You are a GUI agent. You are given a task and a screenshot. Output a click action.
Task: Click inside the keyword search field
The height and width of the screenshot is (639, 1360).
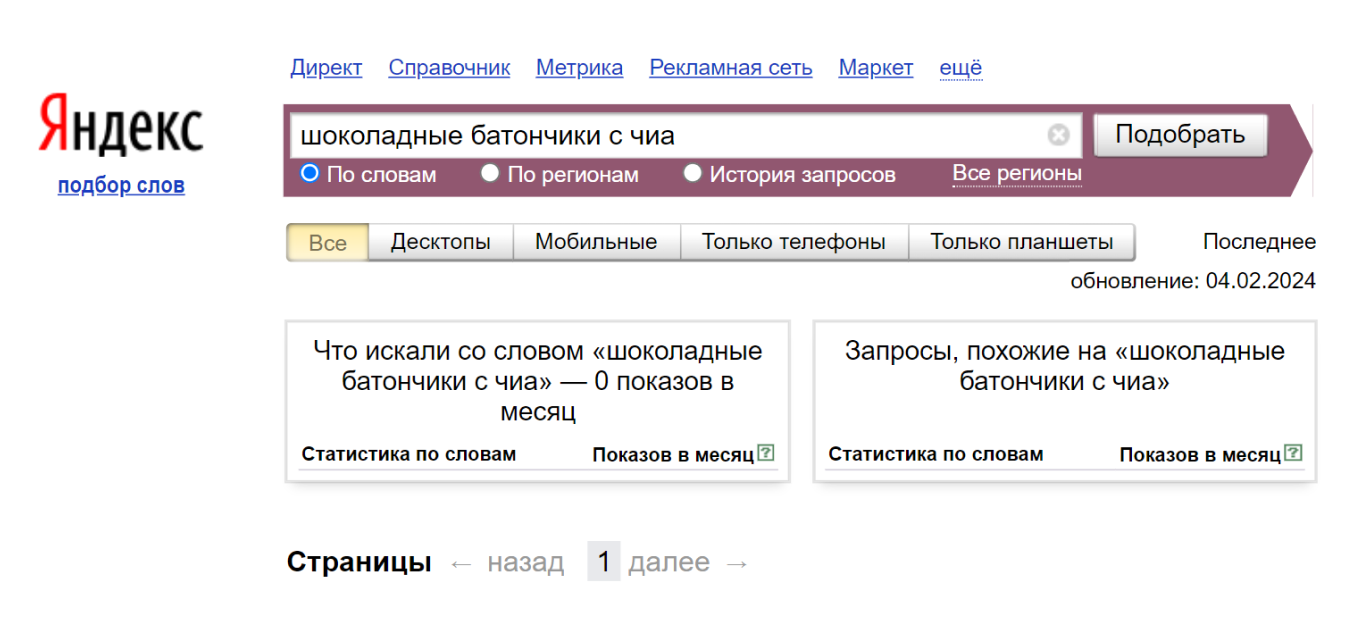[x=650, y=135]
